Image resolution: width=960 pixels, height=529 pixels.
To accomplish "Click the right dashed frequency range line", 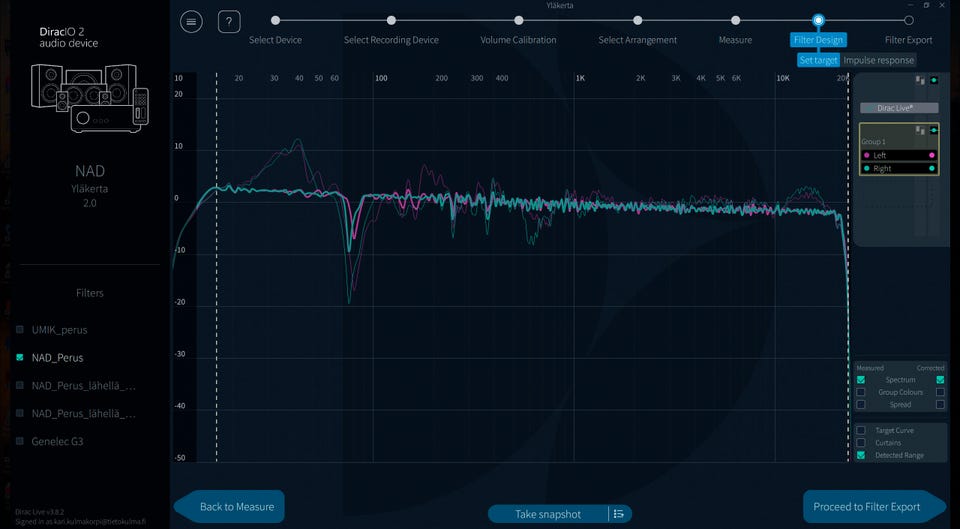I will [848, 268].
